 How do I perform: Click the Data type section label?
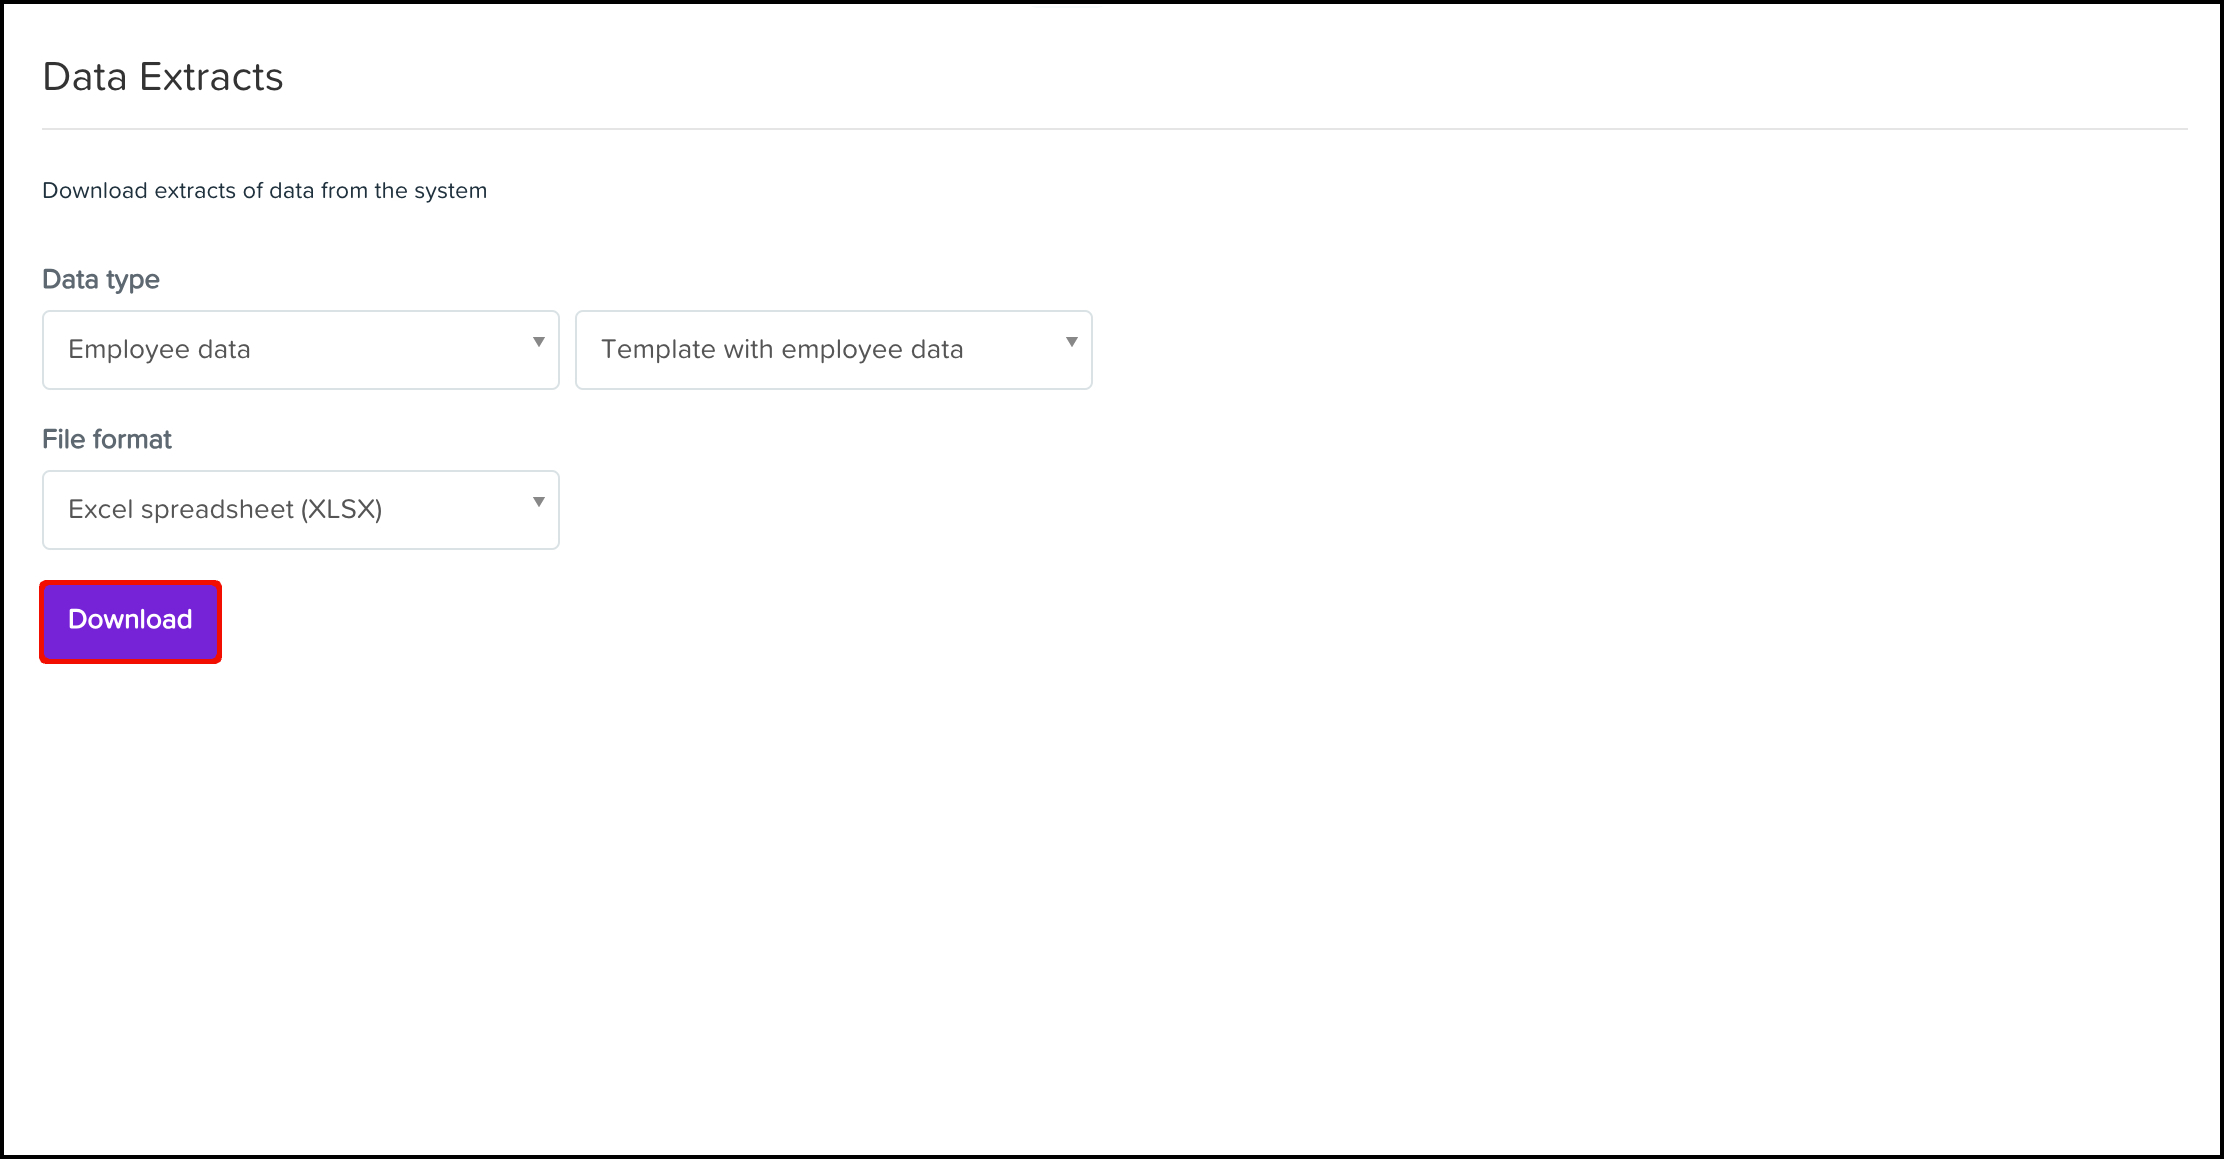pos(100,279)
